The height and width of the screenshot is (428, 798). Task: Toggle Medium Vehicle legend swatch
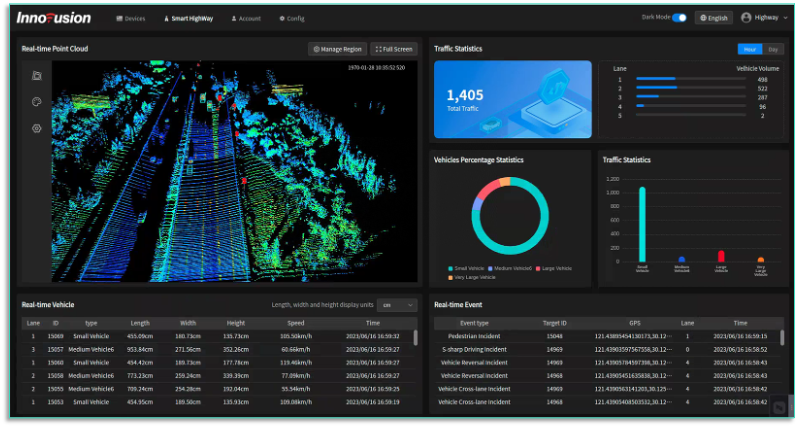(490, 269)
